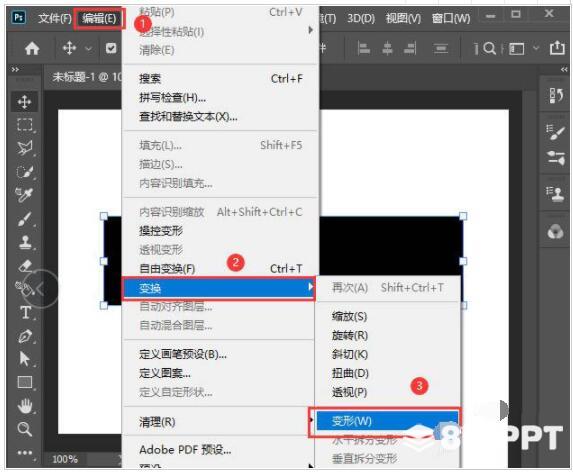
Task: Expand the Move tool preset dropdown arrow
Action: tap(89, 48)
